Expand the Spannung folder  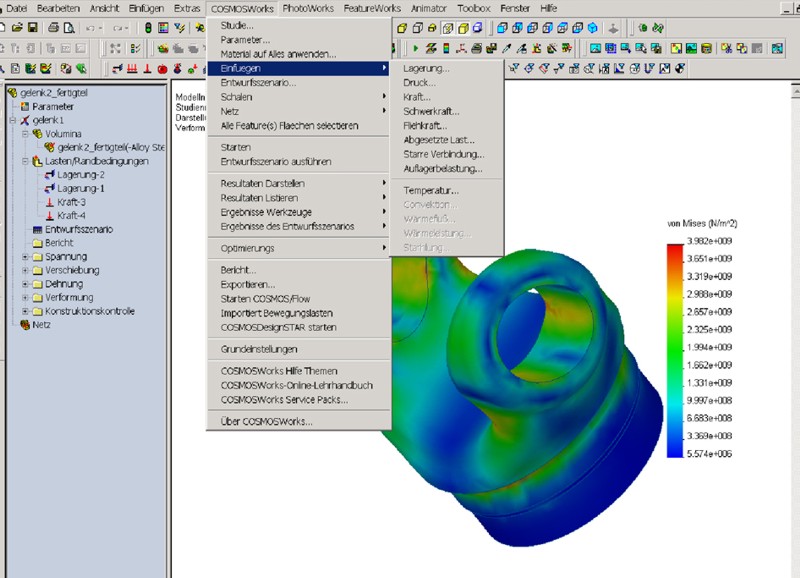[x=25, y=257]
